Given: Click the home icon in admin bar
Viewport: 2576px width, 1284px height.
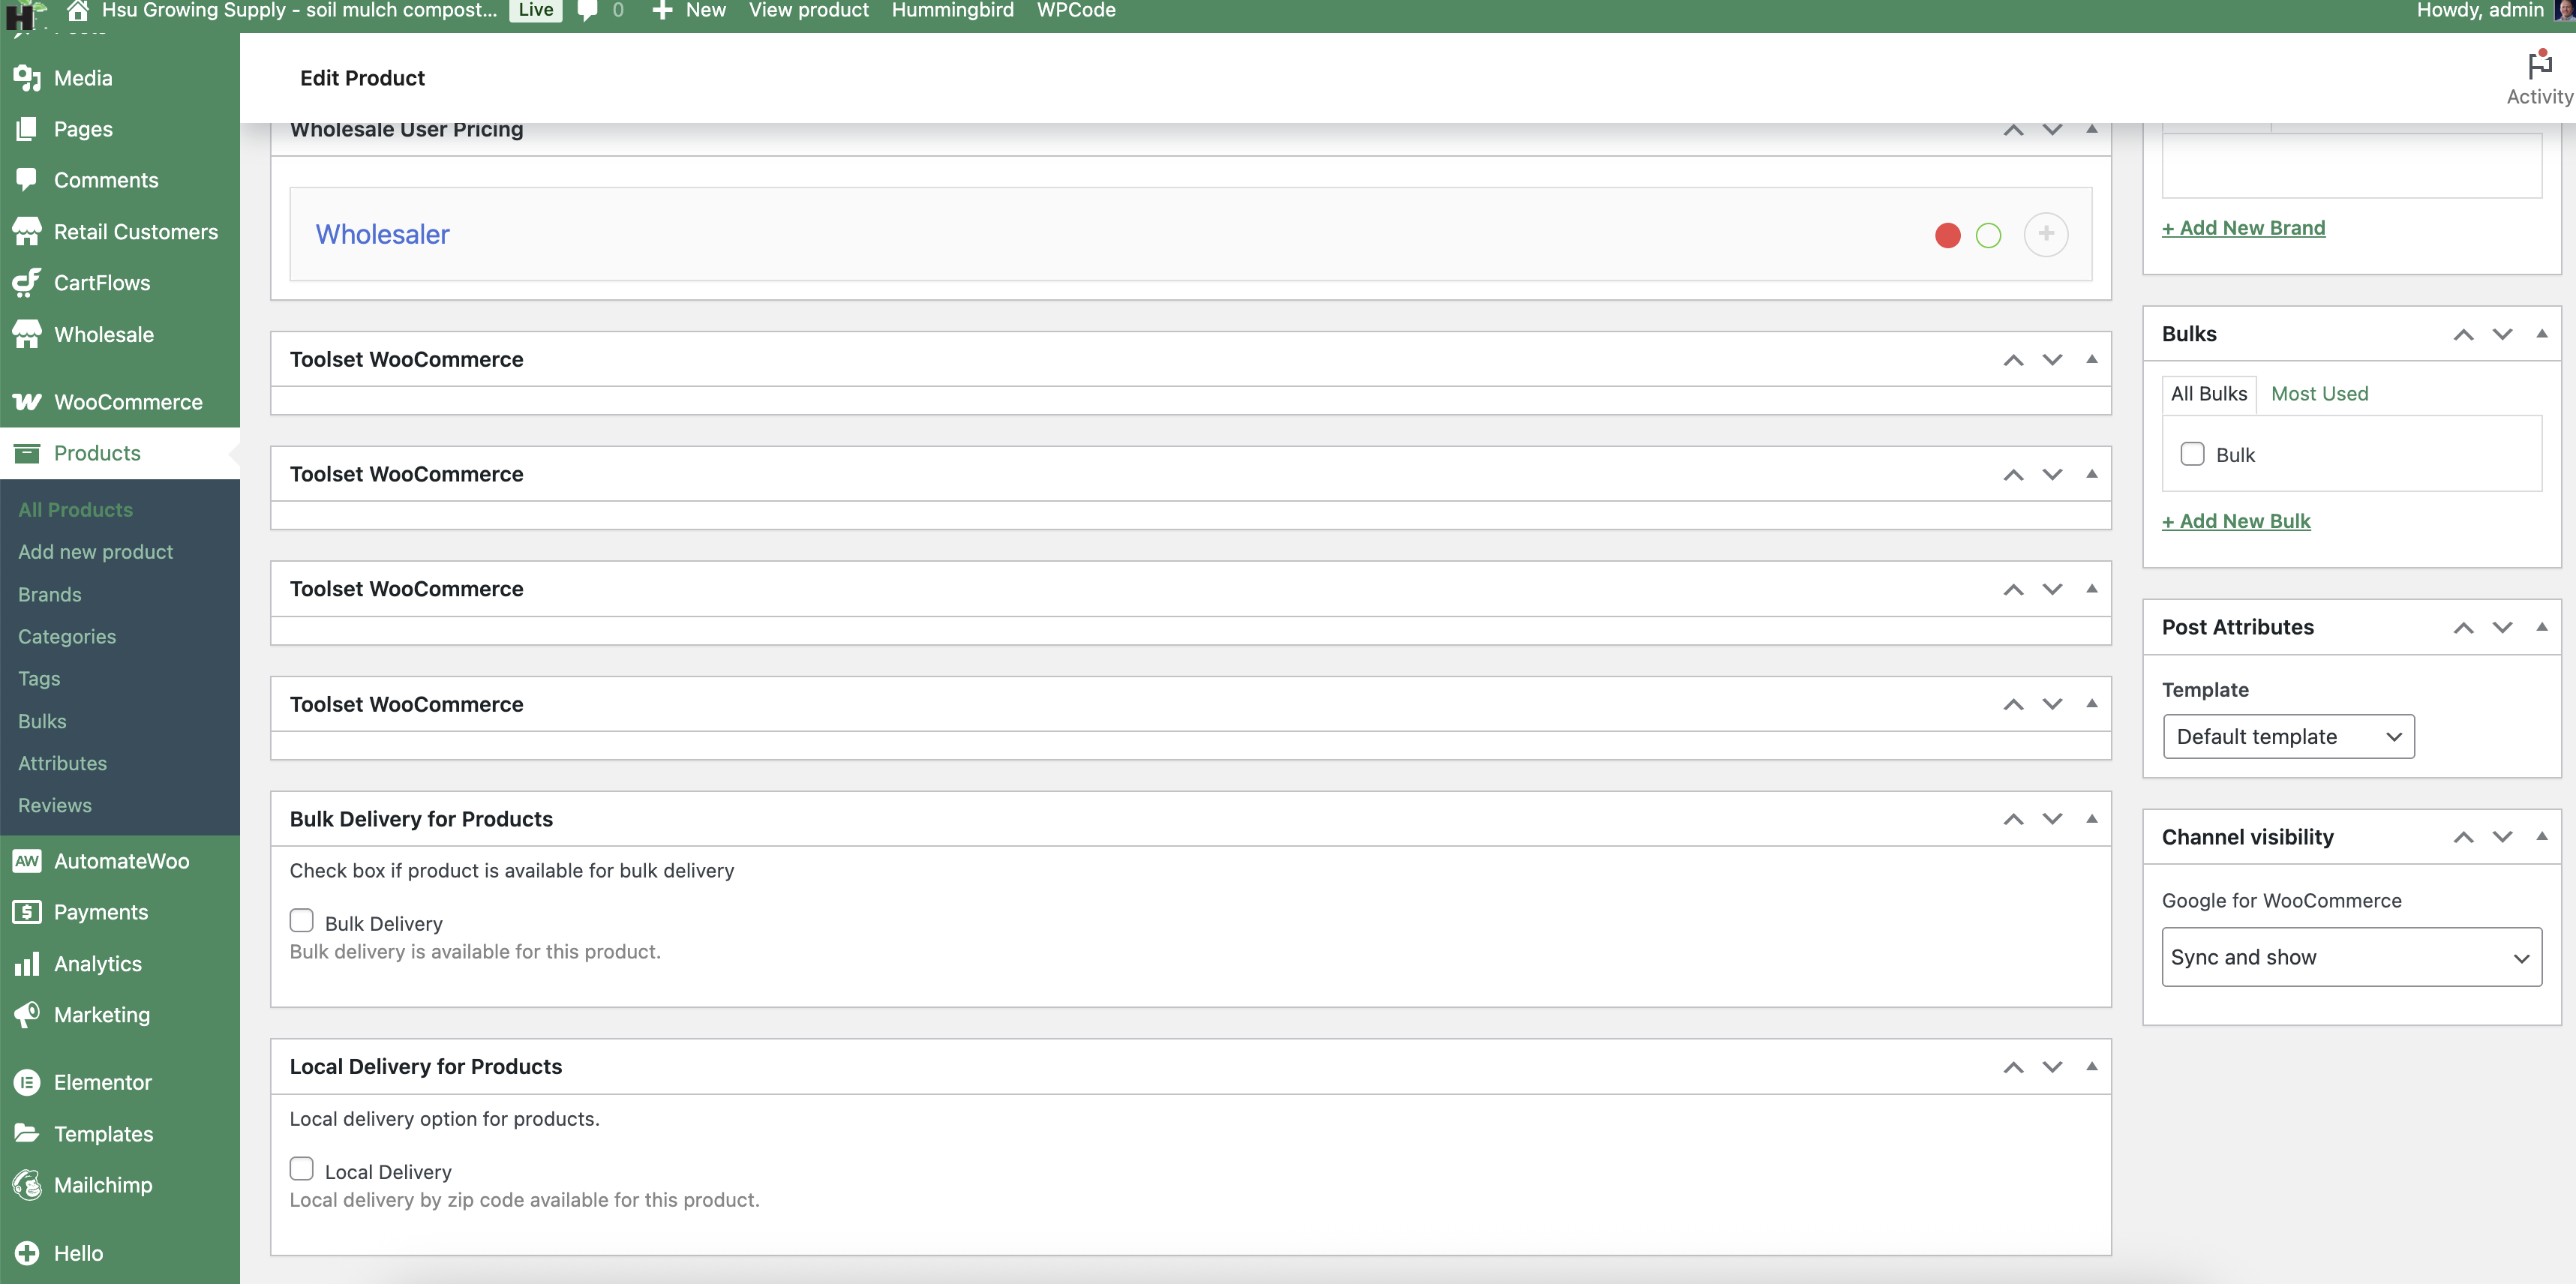Looking at the screenshot, I should 77,10.
